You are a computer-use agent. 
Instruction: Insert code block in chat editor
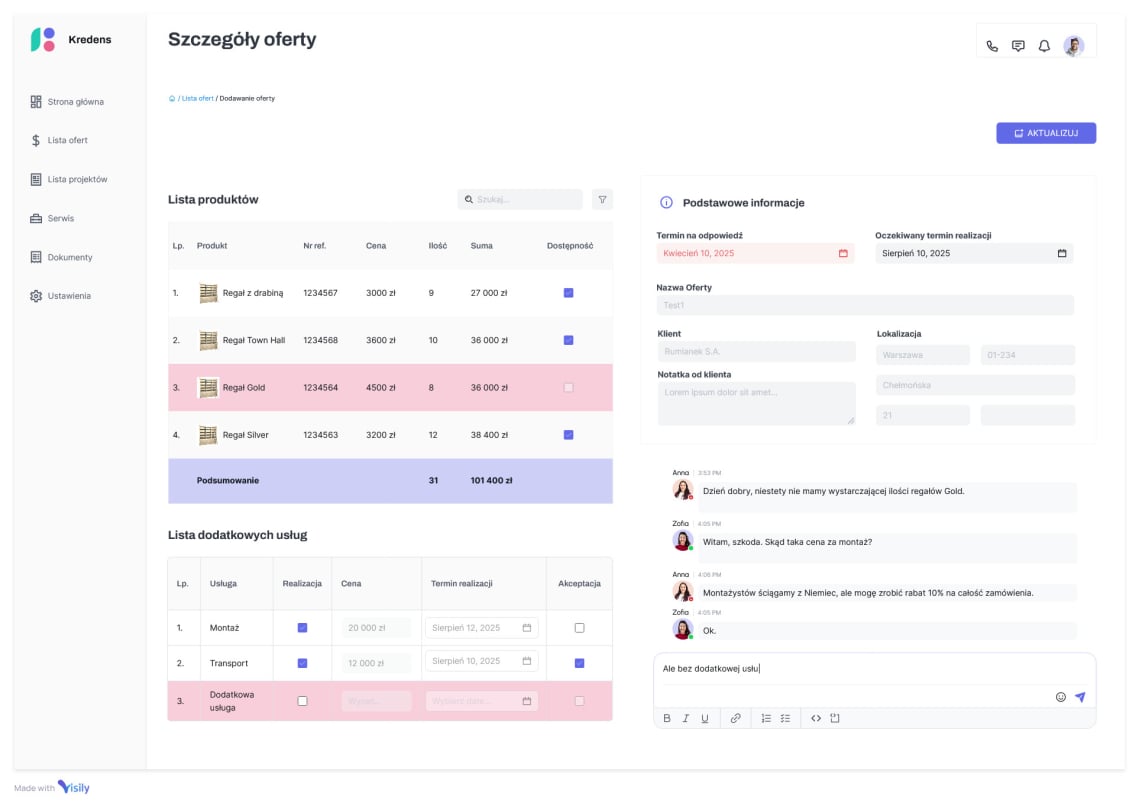point(815,718)
